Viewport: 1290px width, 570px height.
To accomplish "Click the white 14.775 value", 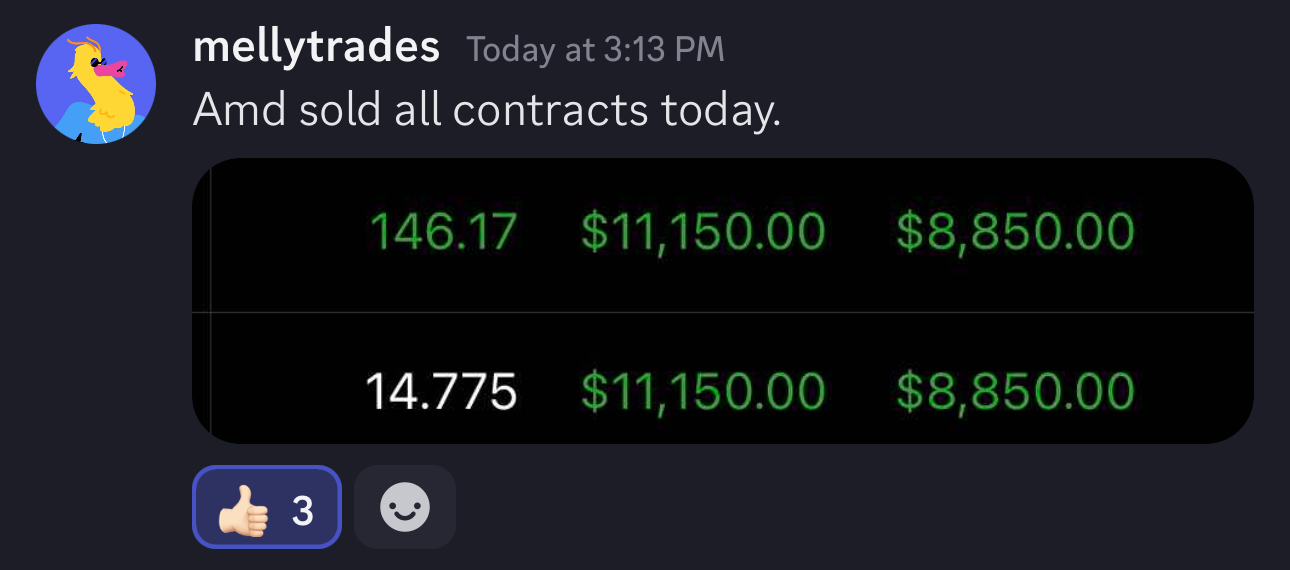I will (x=441, y=391).
